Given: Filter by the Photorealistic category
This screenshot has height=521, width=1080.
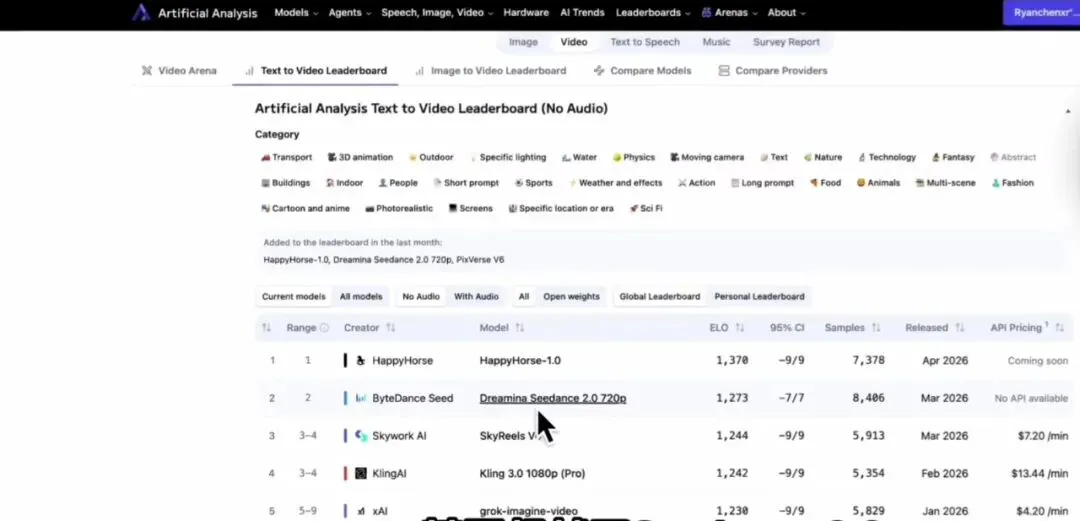Looking at the screenshot, I should [x=399, y=208].
